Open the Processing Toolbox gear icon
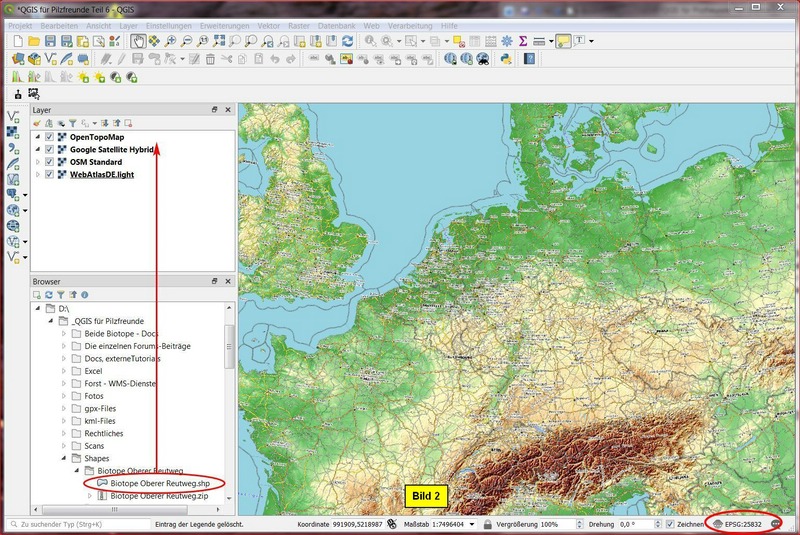 (506, 41)
